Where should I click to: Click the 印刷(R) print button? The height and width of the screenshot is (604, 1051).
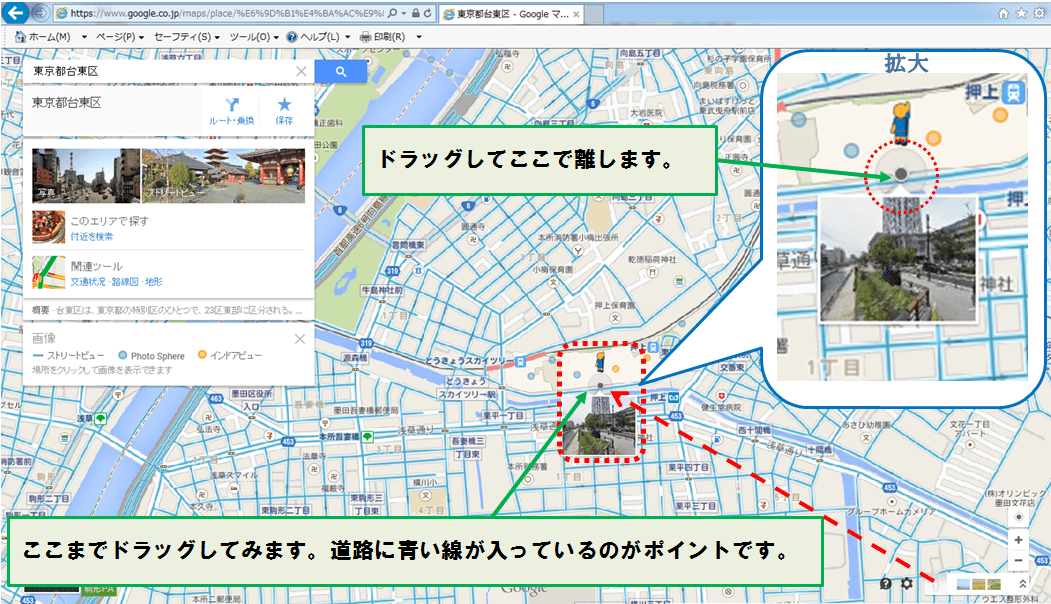pyautogui.click(x=383, y=37)
